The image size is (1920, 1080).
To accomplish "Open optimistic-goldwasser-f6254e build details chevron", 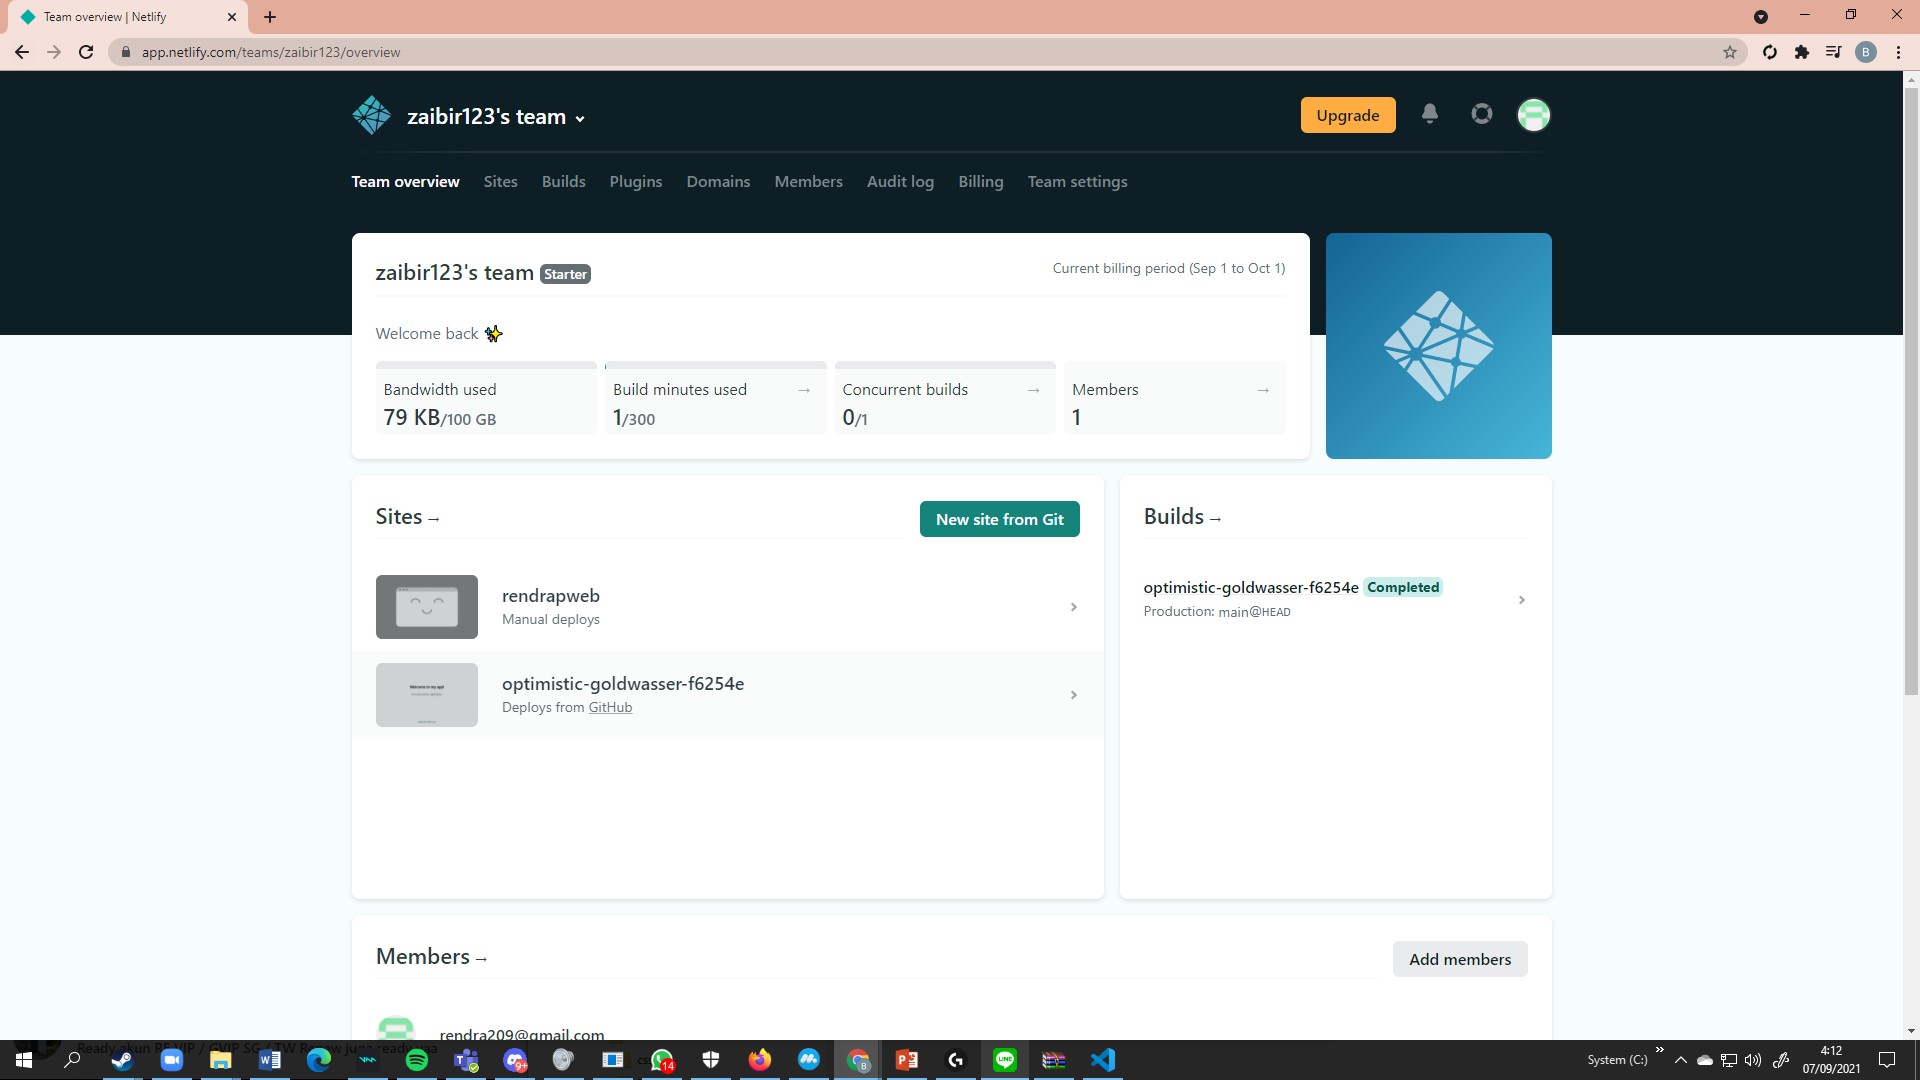I will click(x=1521, y=600).
